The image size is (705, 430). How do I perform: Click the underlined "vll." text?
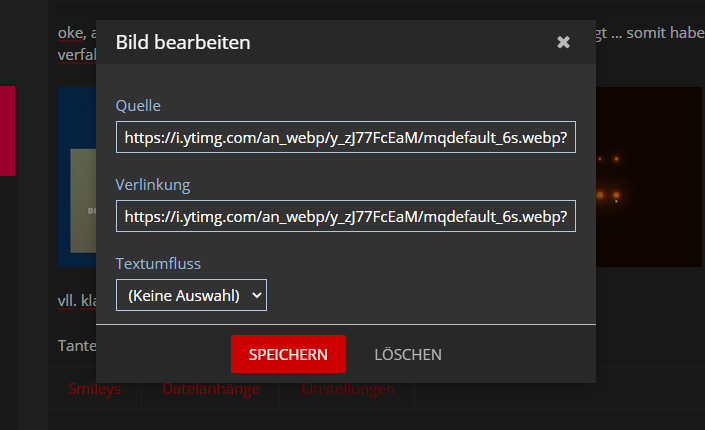(x=68, y=299)
